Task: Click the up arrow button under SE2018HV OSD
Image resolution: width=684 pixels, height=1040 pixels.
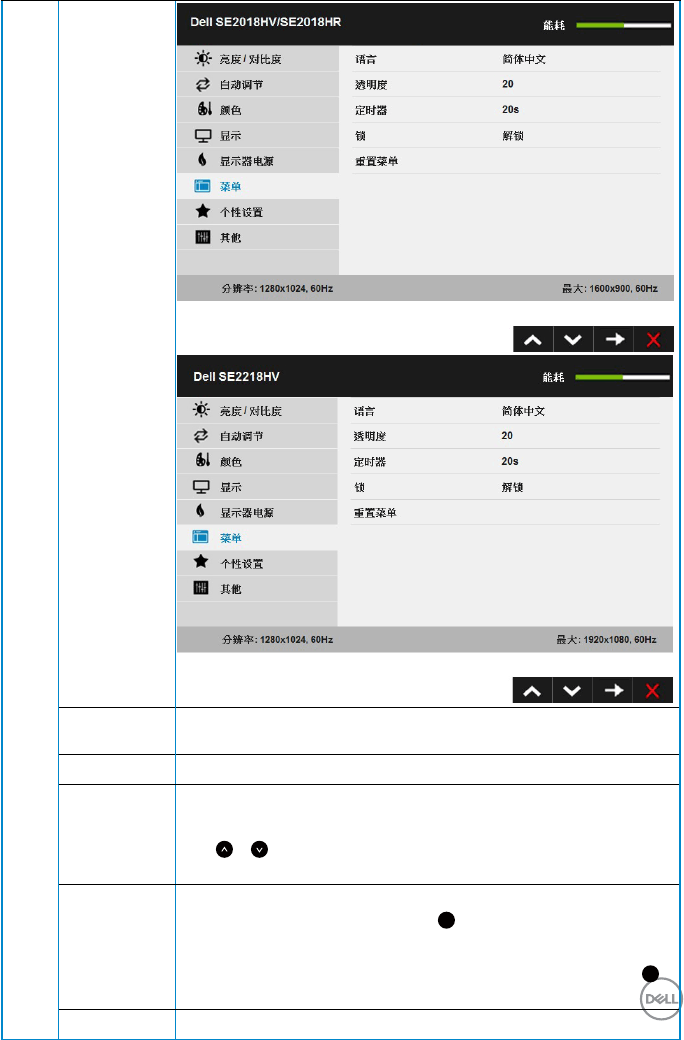Action: (x=533, y=340)
